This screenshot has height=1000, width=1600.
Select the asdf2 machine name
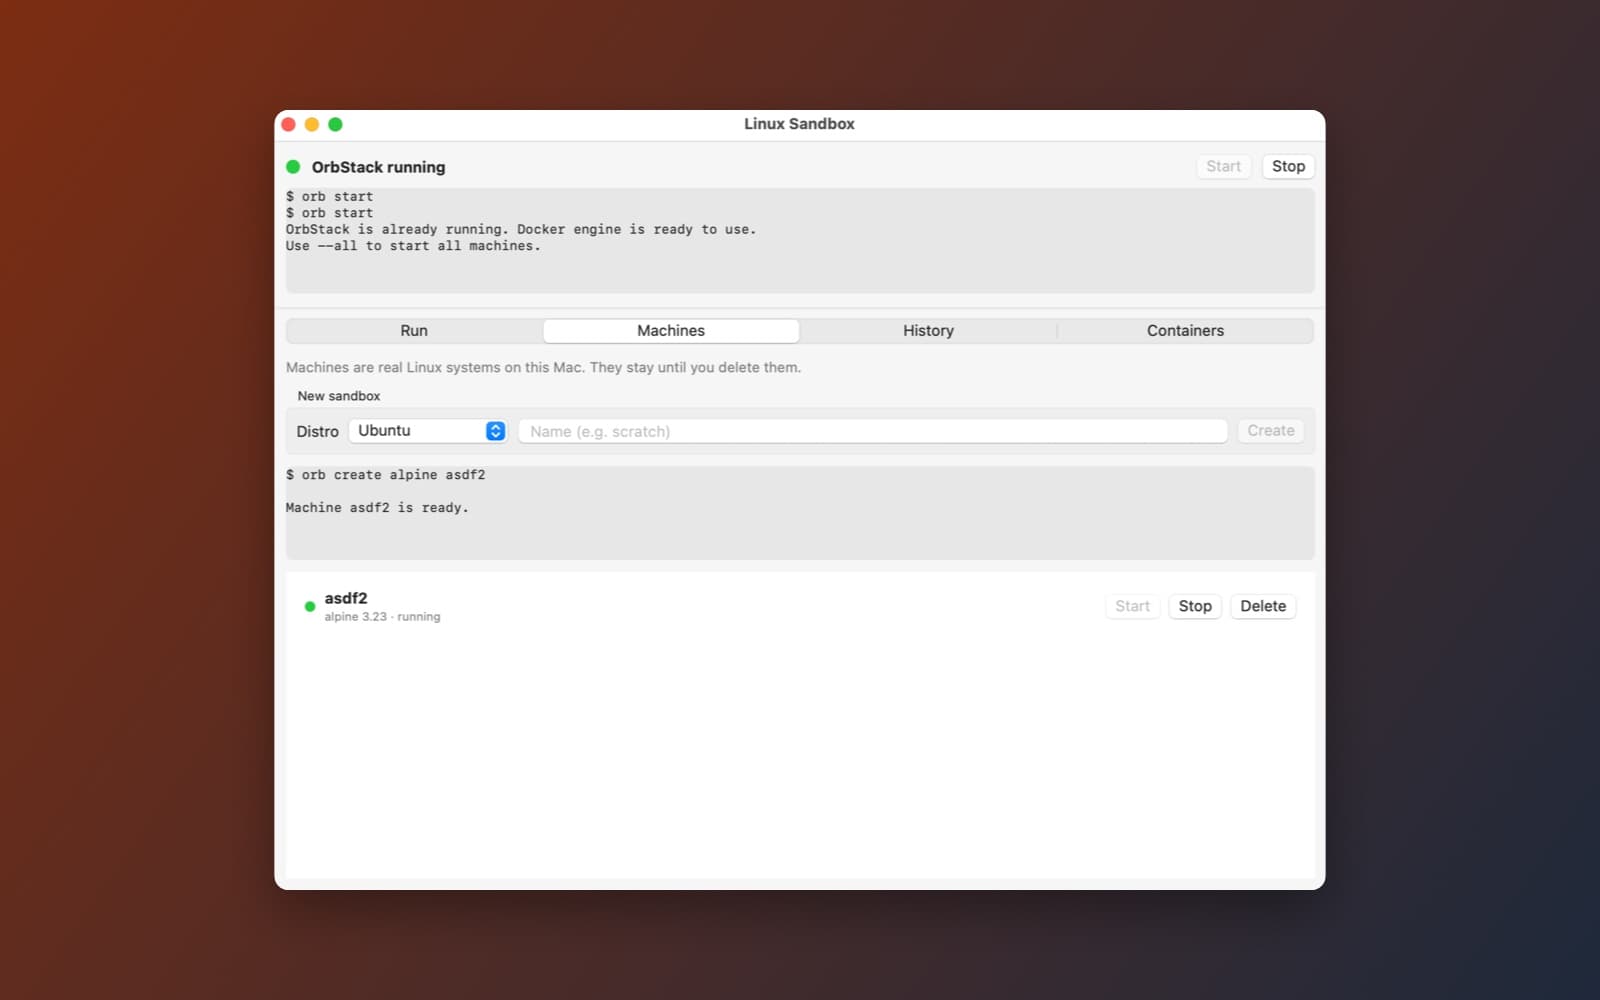pyautogui.click(x=346, y=598)
